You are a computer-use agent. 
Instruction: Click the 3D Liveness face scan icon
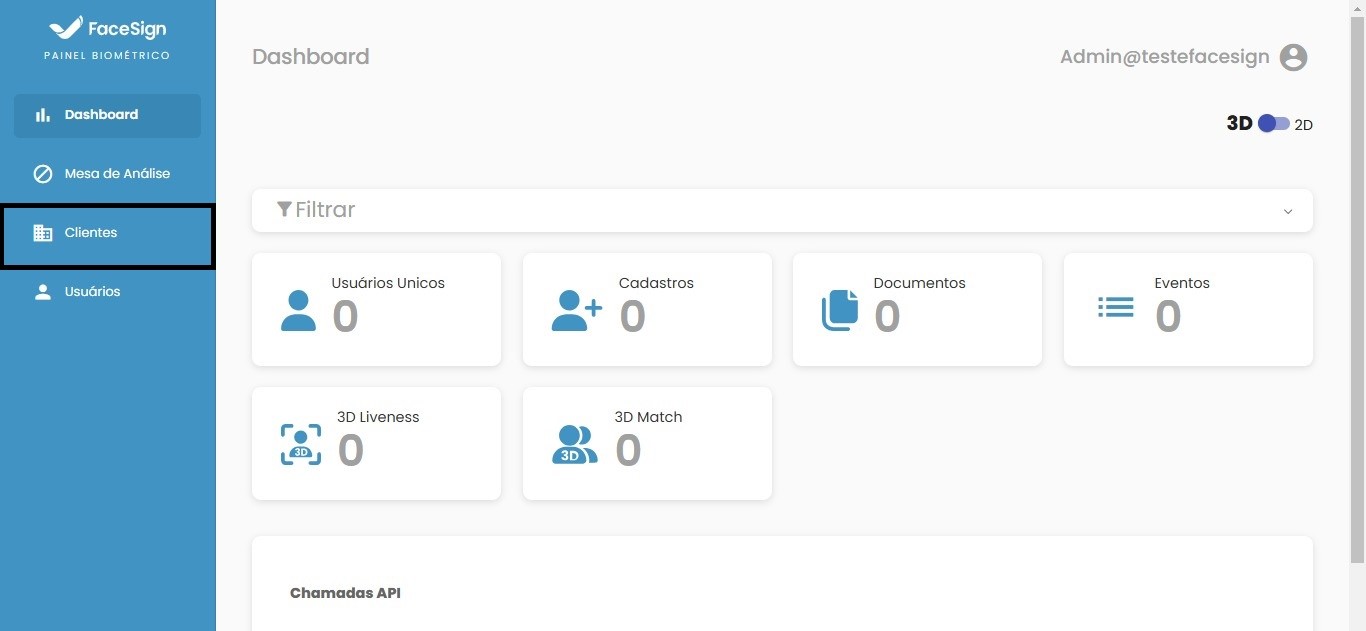[x=301, y=445]
